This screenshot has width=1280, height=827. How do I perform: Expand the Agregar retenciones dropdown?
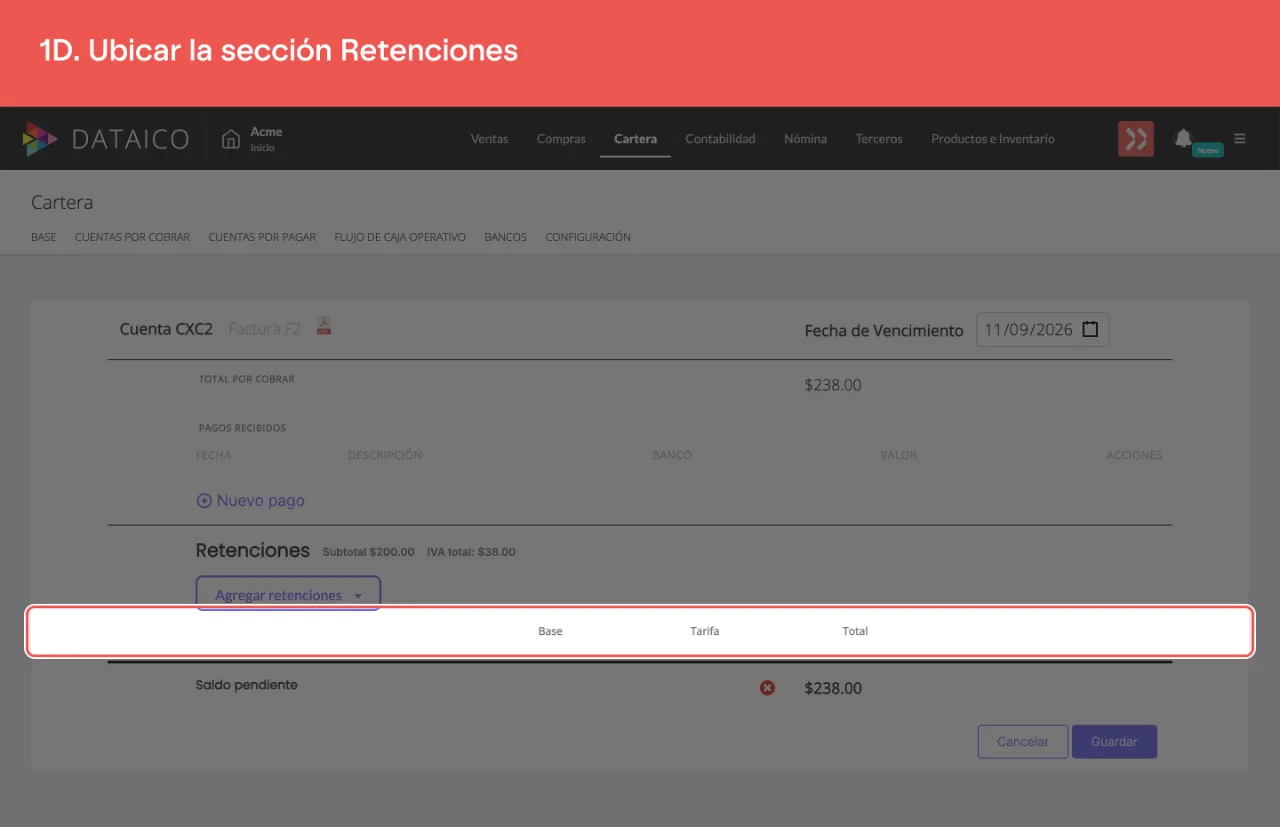point(288,594)
